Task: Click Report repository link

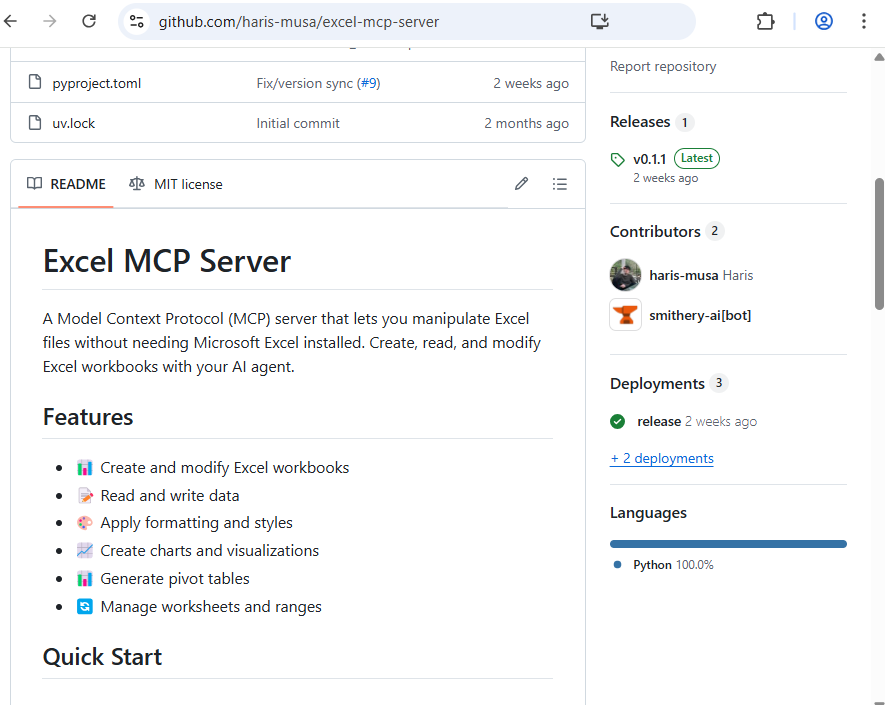Action: coord(663,66)
